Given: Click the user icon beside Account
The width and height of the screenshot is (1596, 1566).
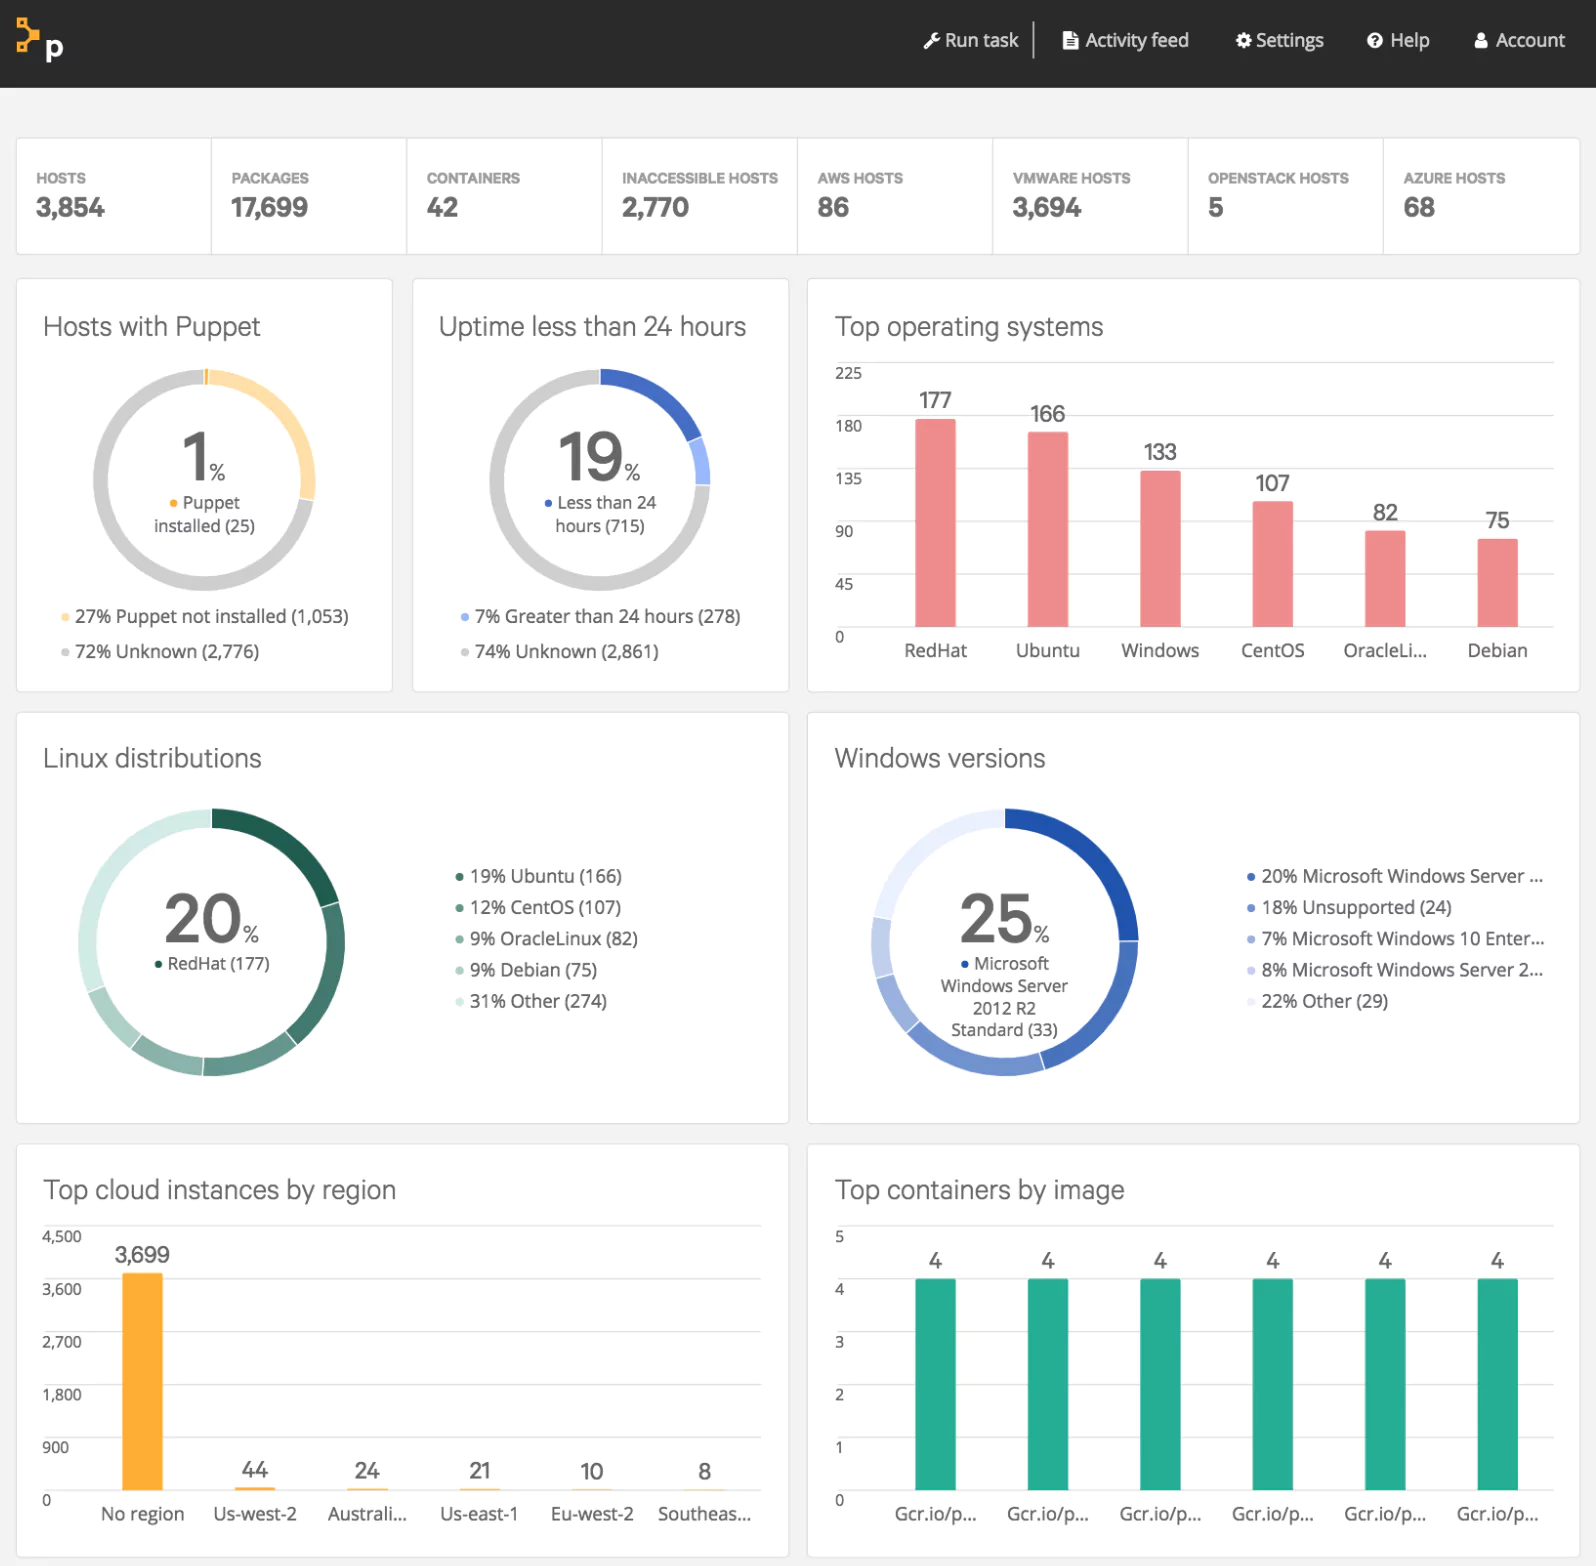Looking at the screenshot, I should point(1481,41).
